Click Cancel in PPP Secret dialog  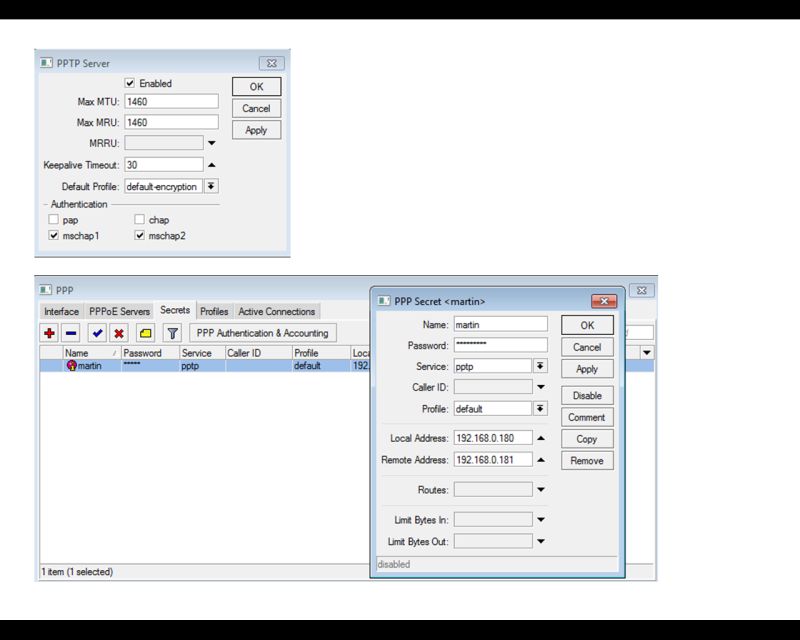click(587, 347)
